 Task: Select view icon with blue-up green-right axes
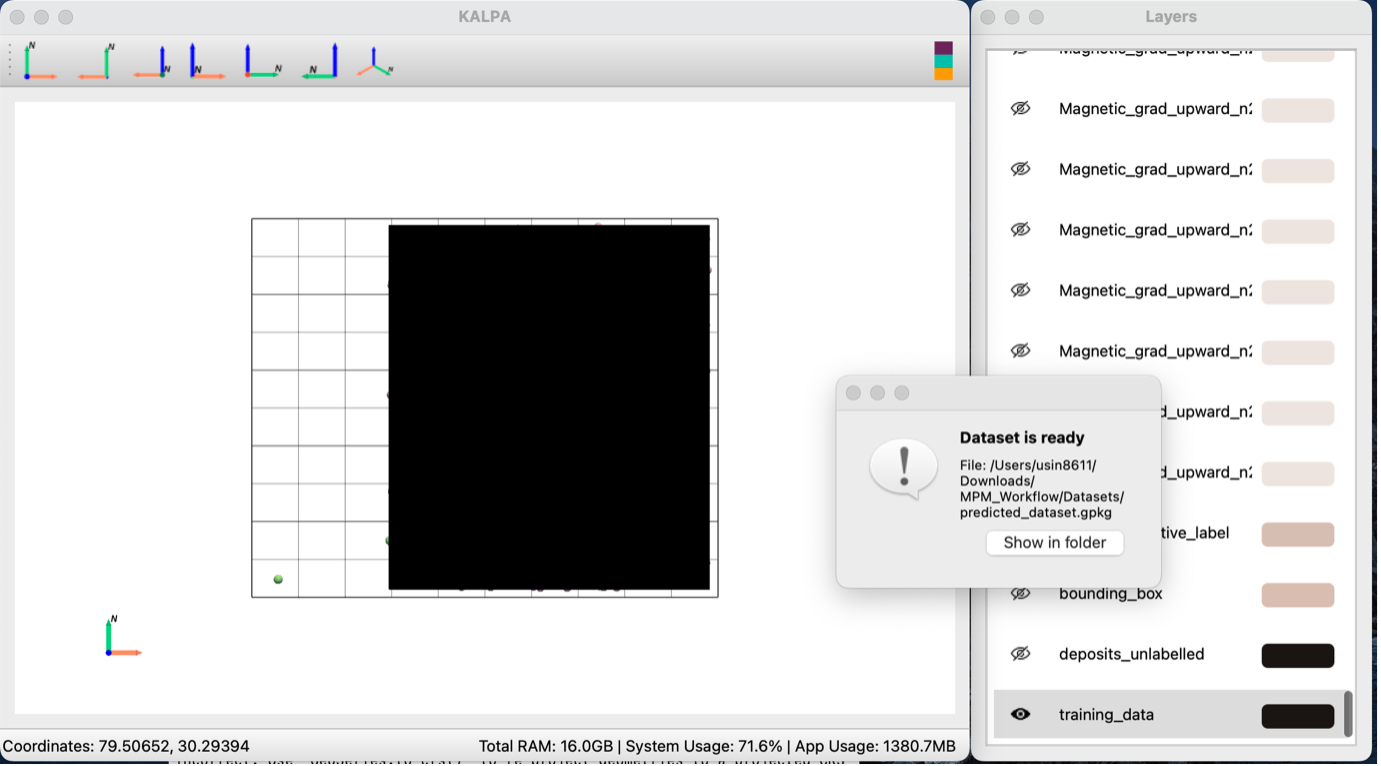[263, 61]
